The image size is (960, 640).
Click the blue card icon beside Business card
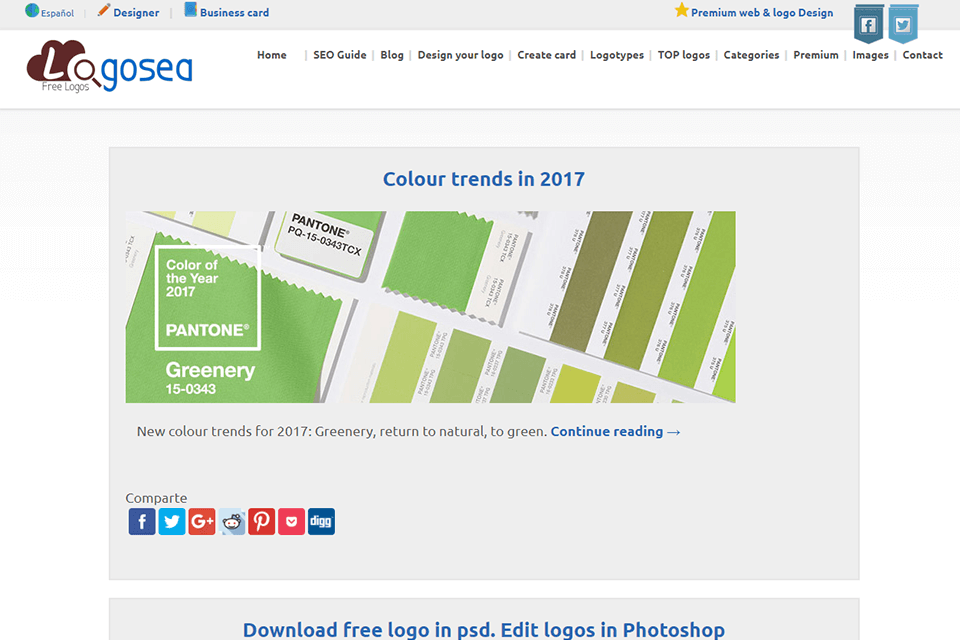point(190,10)
